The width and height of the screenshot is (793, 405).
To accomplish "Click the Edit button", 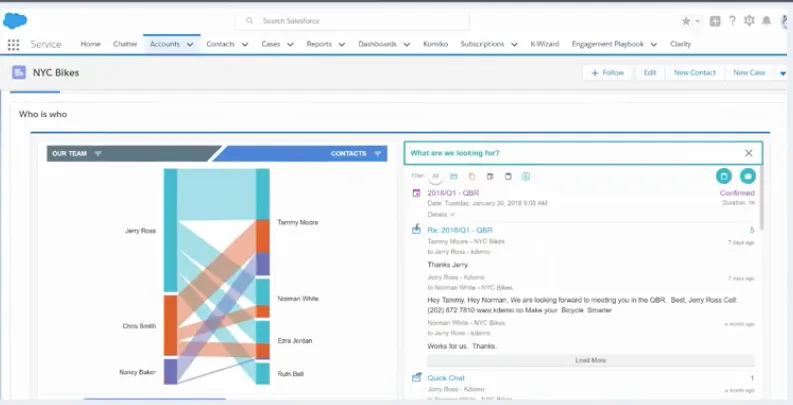I will (x=650, y=73).
